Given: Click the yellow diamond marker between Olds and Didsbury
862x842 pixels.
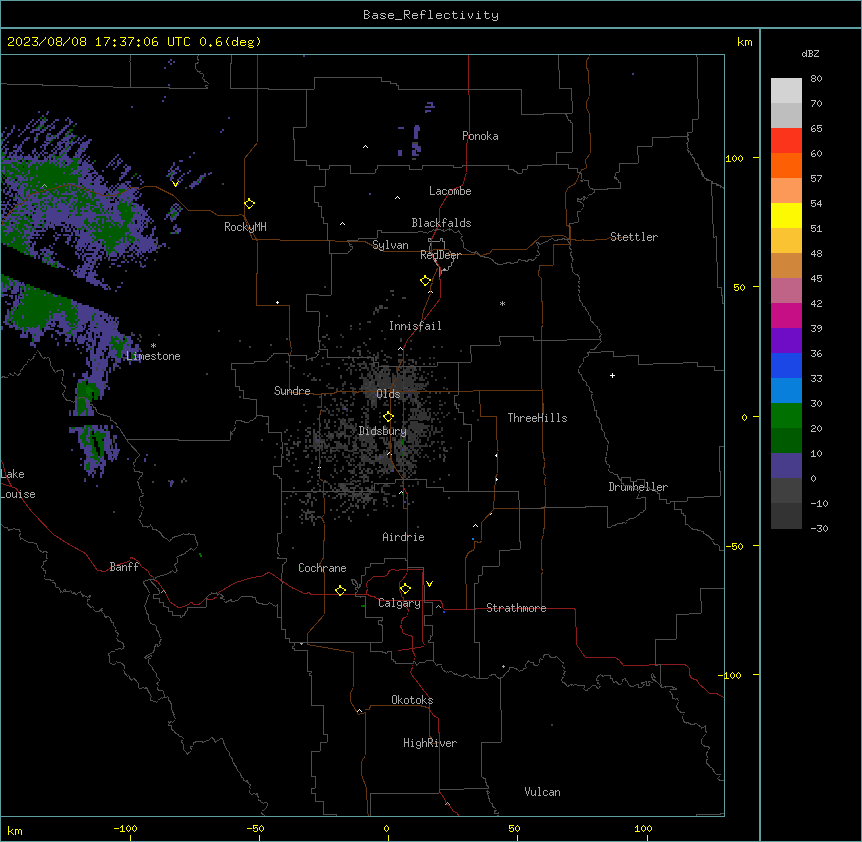Looking at the screenshot, I should pos(389,417).
